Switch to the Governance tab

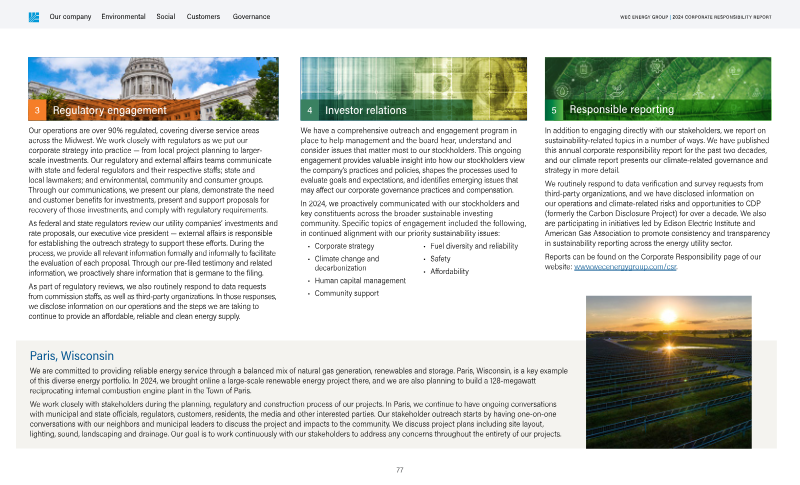coord(251,17)
